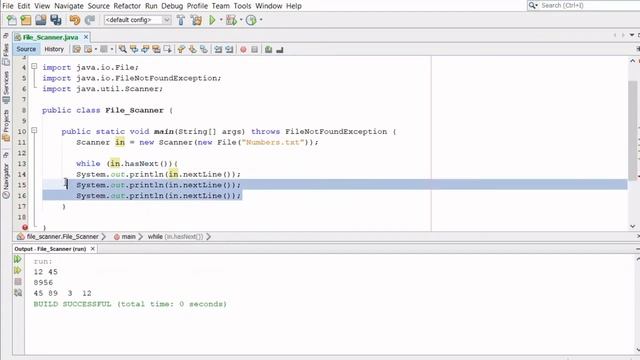Open the default config dropdown
Image resolution: width=640 pixels, height=360 pixels.
pos(138,20)
